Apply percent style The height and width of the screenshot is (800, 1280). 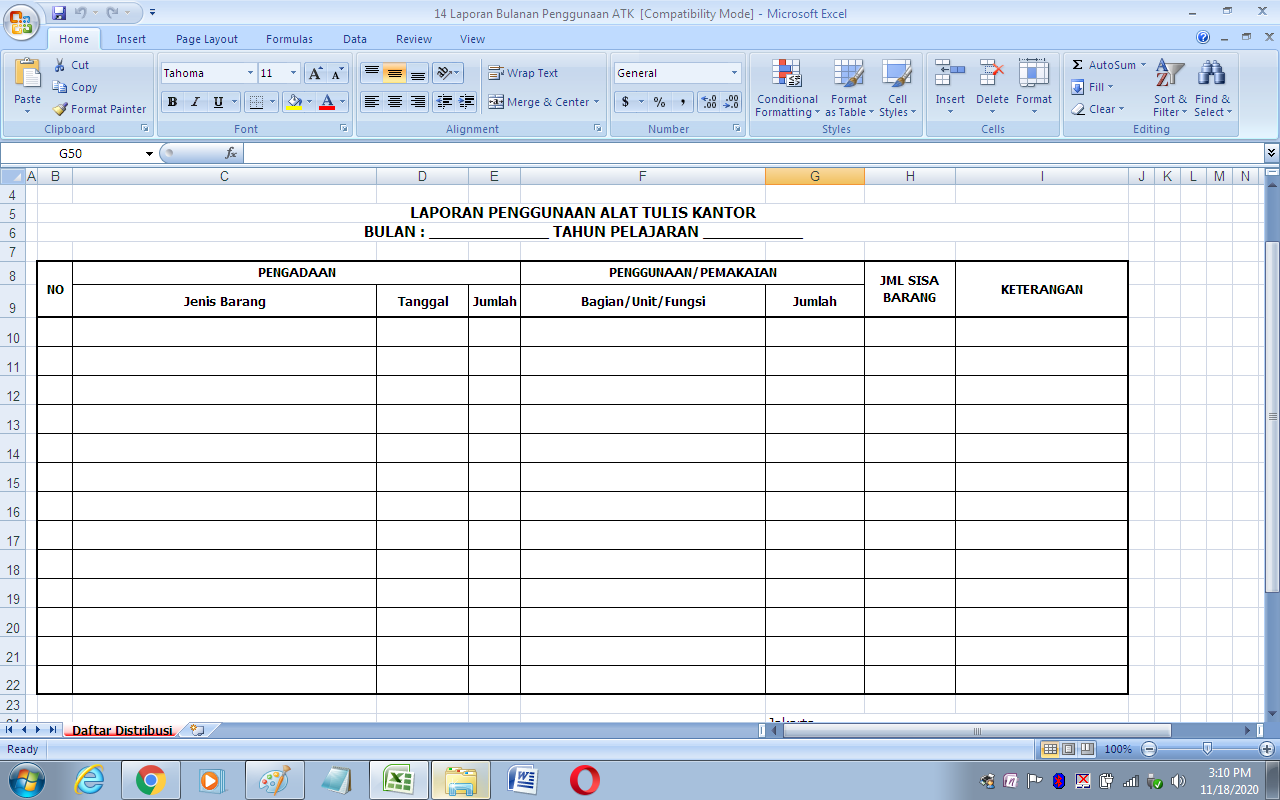coord(659,102)
